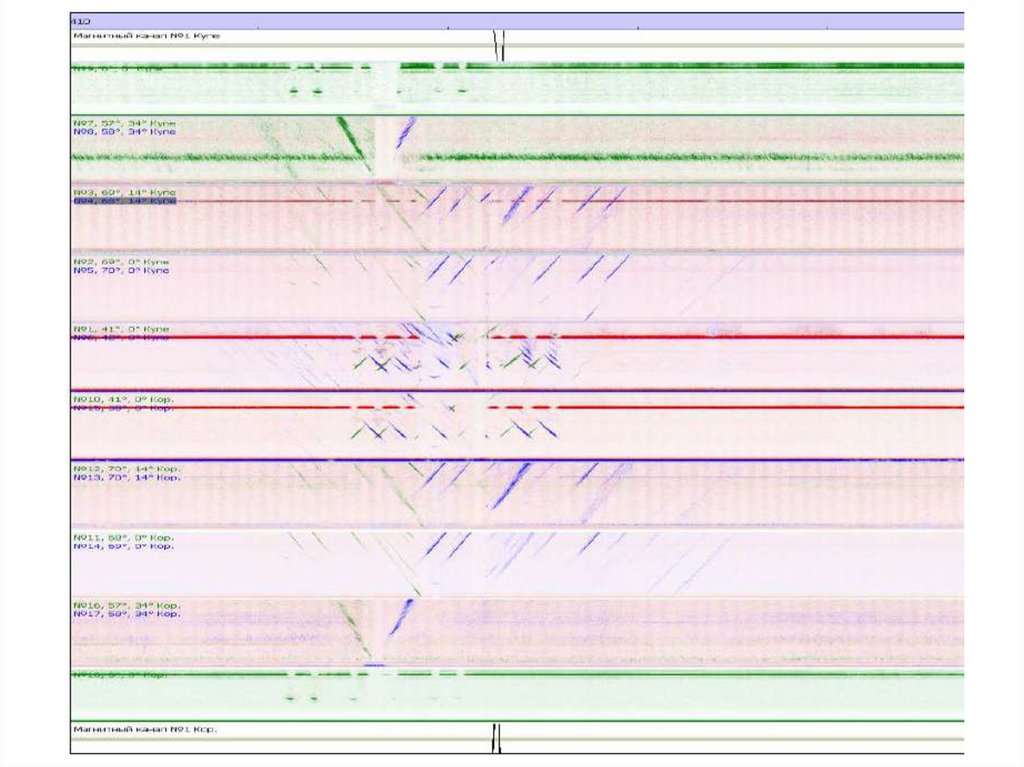
Task: Click the №3 Купе channel label
Action: [x=124, y=192]
